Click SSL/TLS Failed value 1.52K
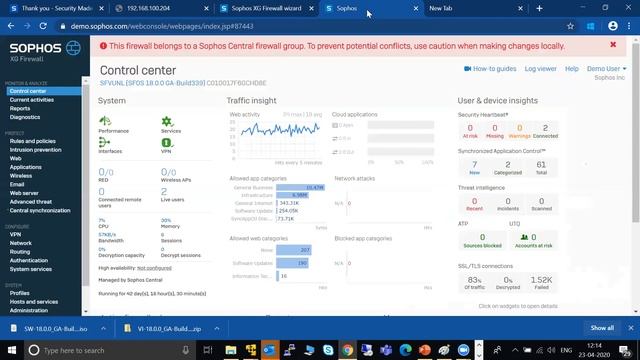This screenshot has height=360, width=640. (x=541, y=280)
